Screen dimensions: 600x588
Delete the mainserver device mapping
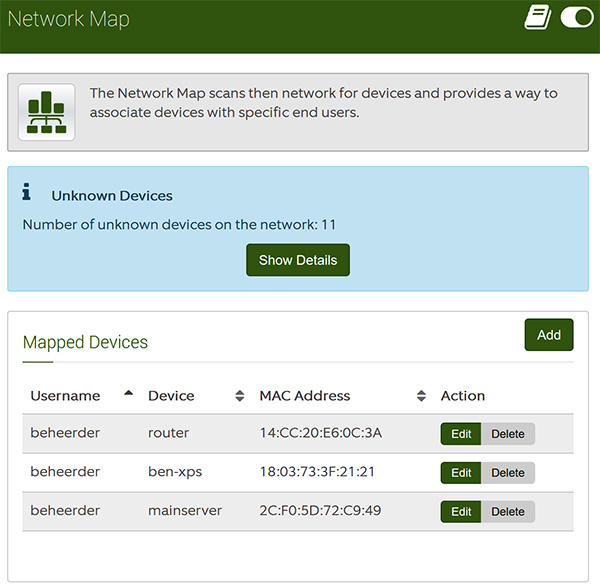[508, 512]
